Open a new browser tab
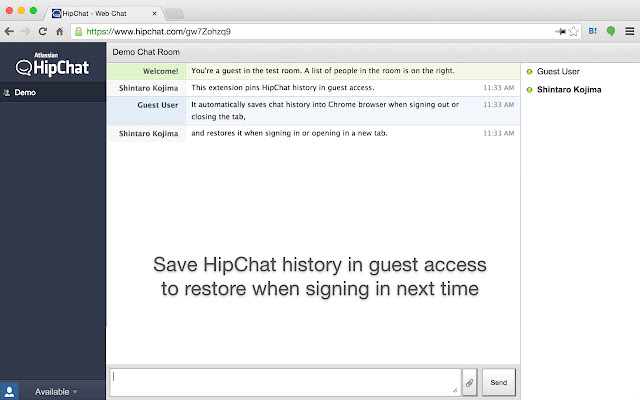The image size is (640, 400). pos(174,14)
